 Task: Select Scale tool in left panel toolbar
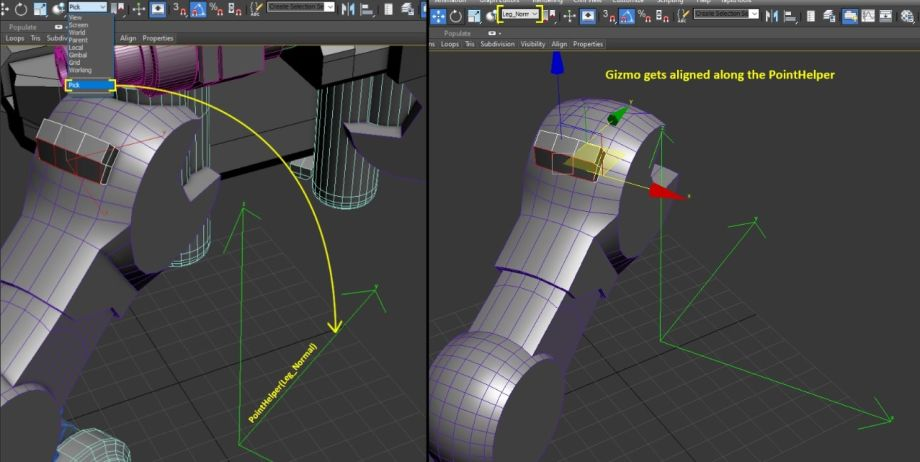pos(40,9)
